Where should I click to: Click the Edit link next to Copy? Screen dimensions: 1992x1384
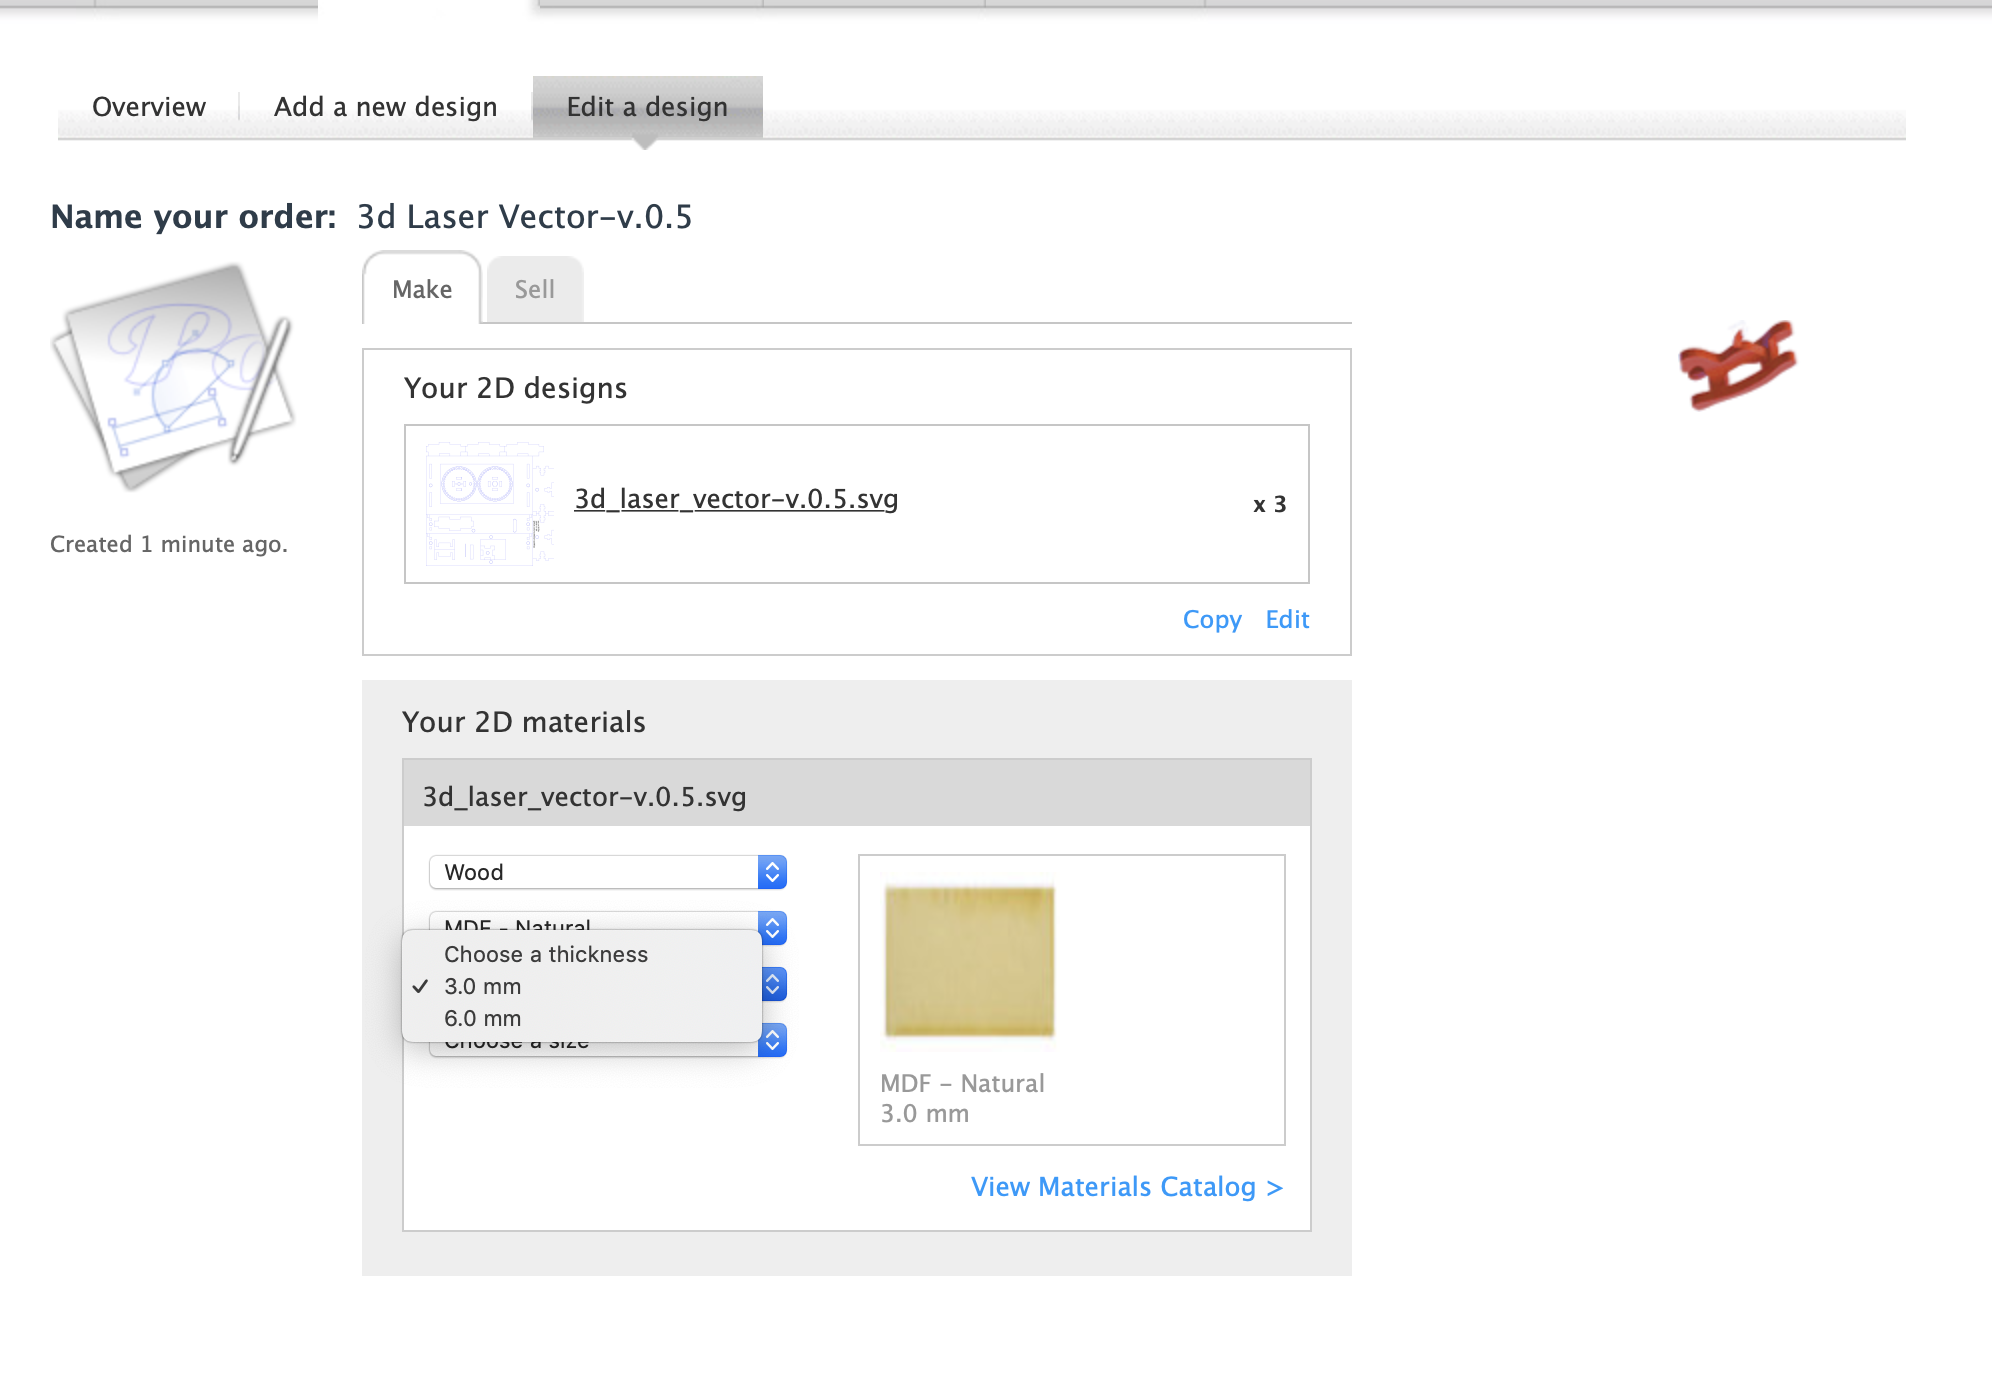point(1287,620)
